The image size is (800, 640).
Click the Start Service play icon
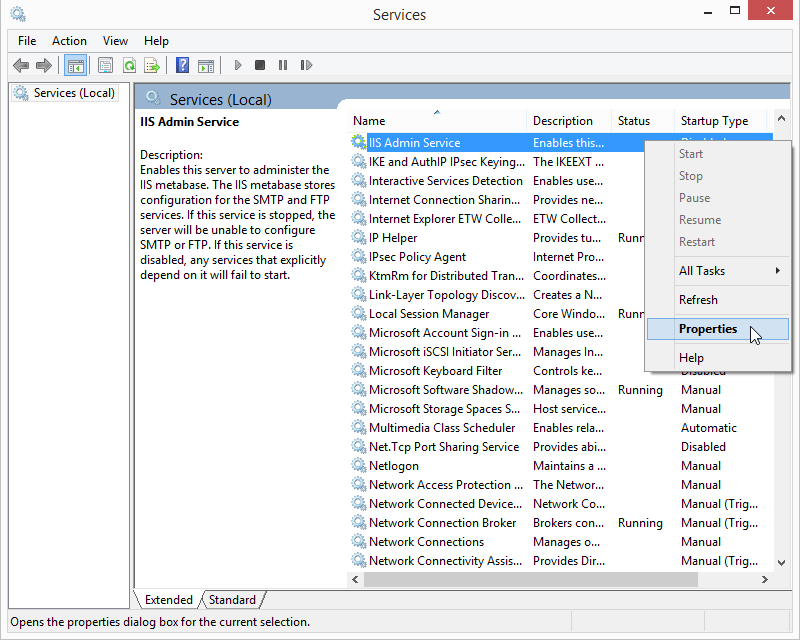[238, 65]
